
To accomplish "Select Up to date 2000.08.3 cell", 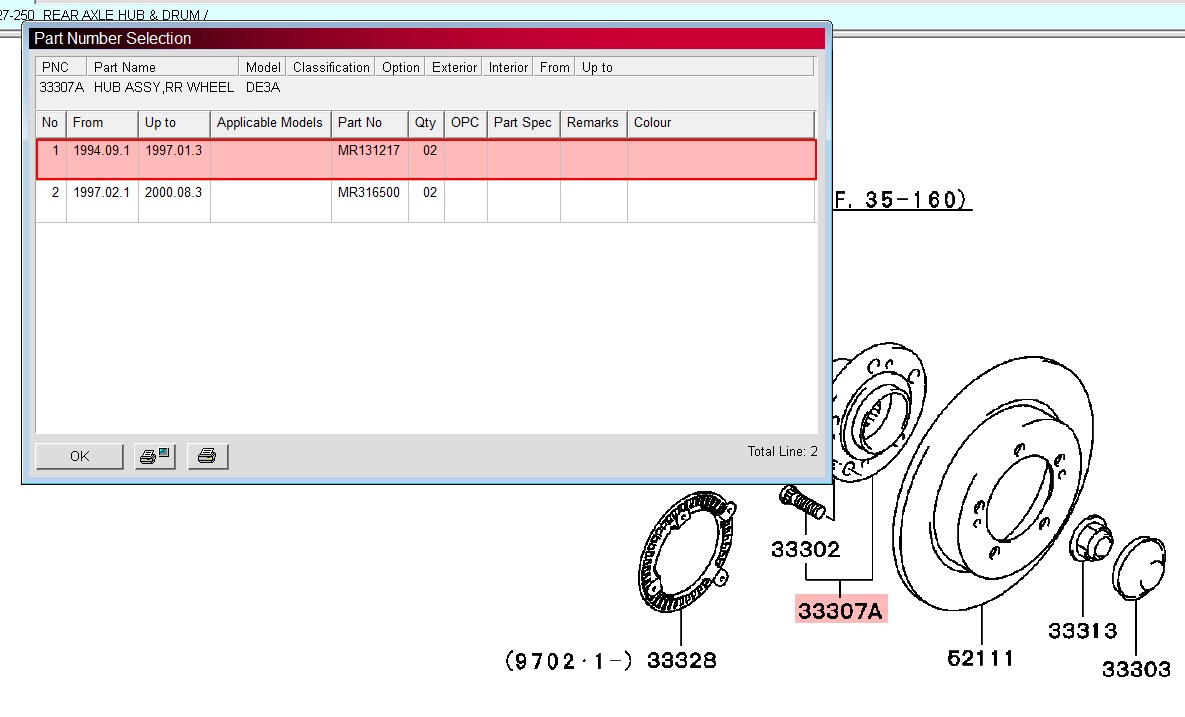I will (x=174, y=200).
